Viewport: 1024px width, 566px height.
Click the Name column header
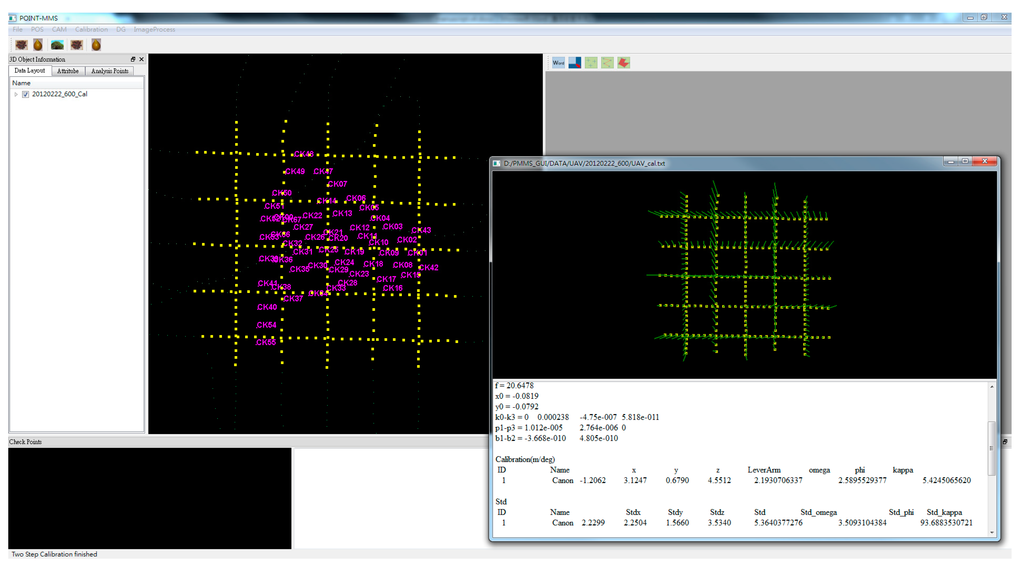(22, 83)
